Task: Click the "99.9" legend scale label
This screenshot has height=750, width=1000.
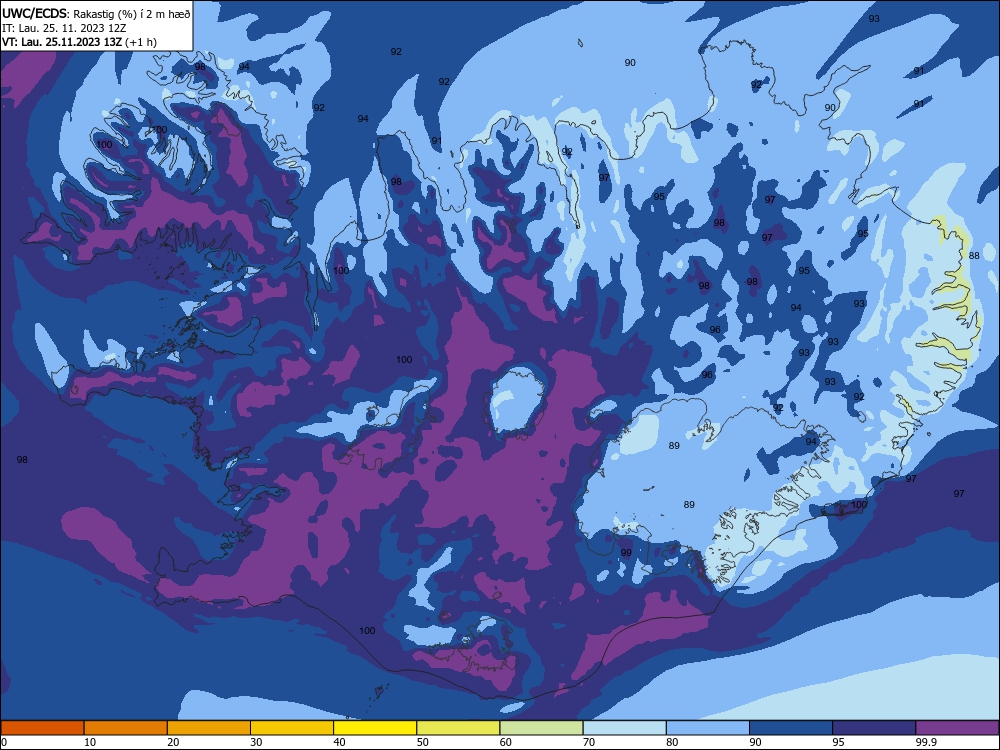Action: pos(925,742)
